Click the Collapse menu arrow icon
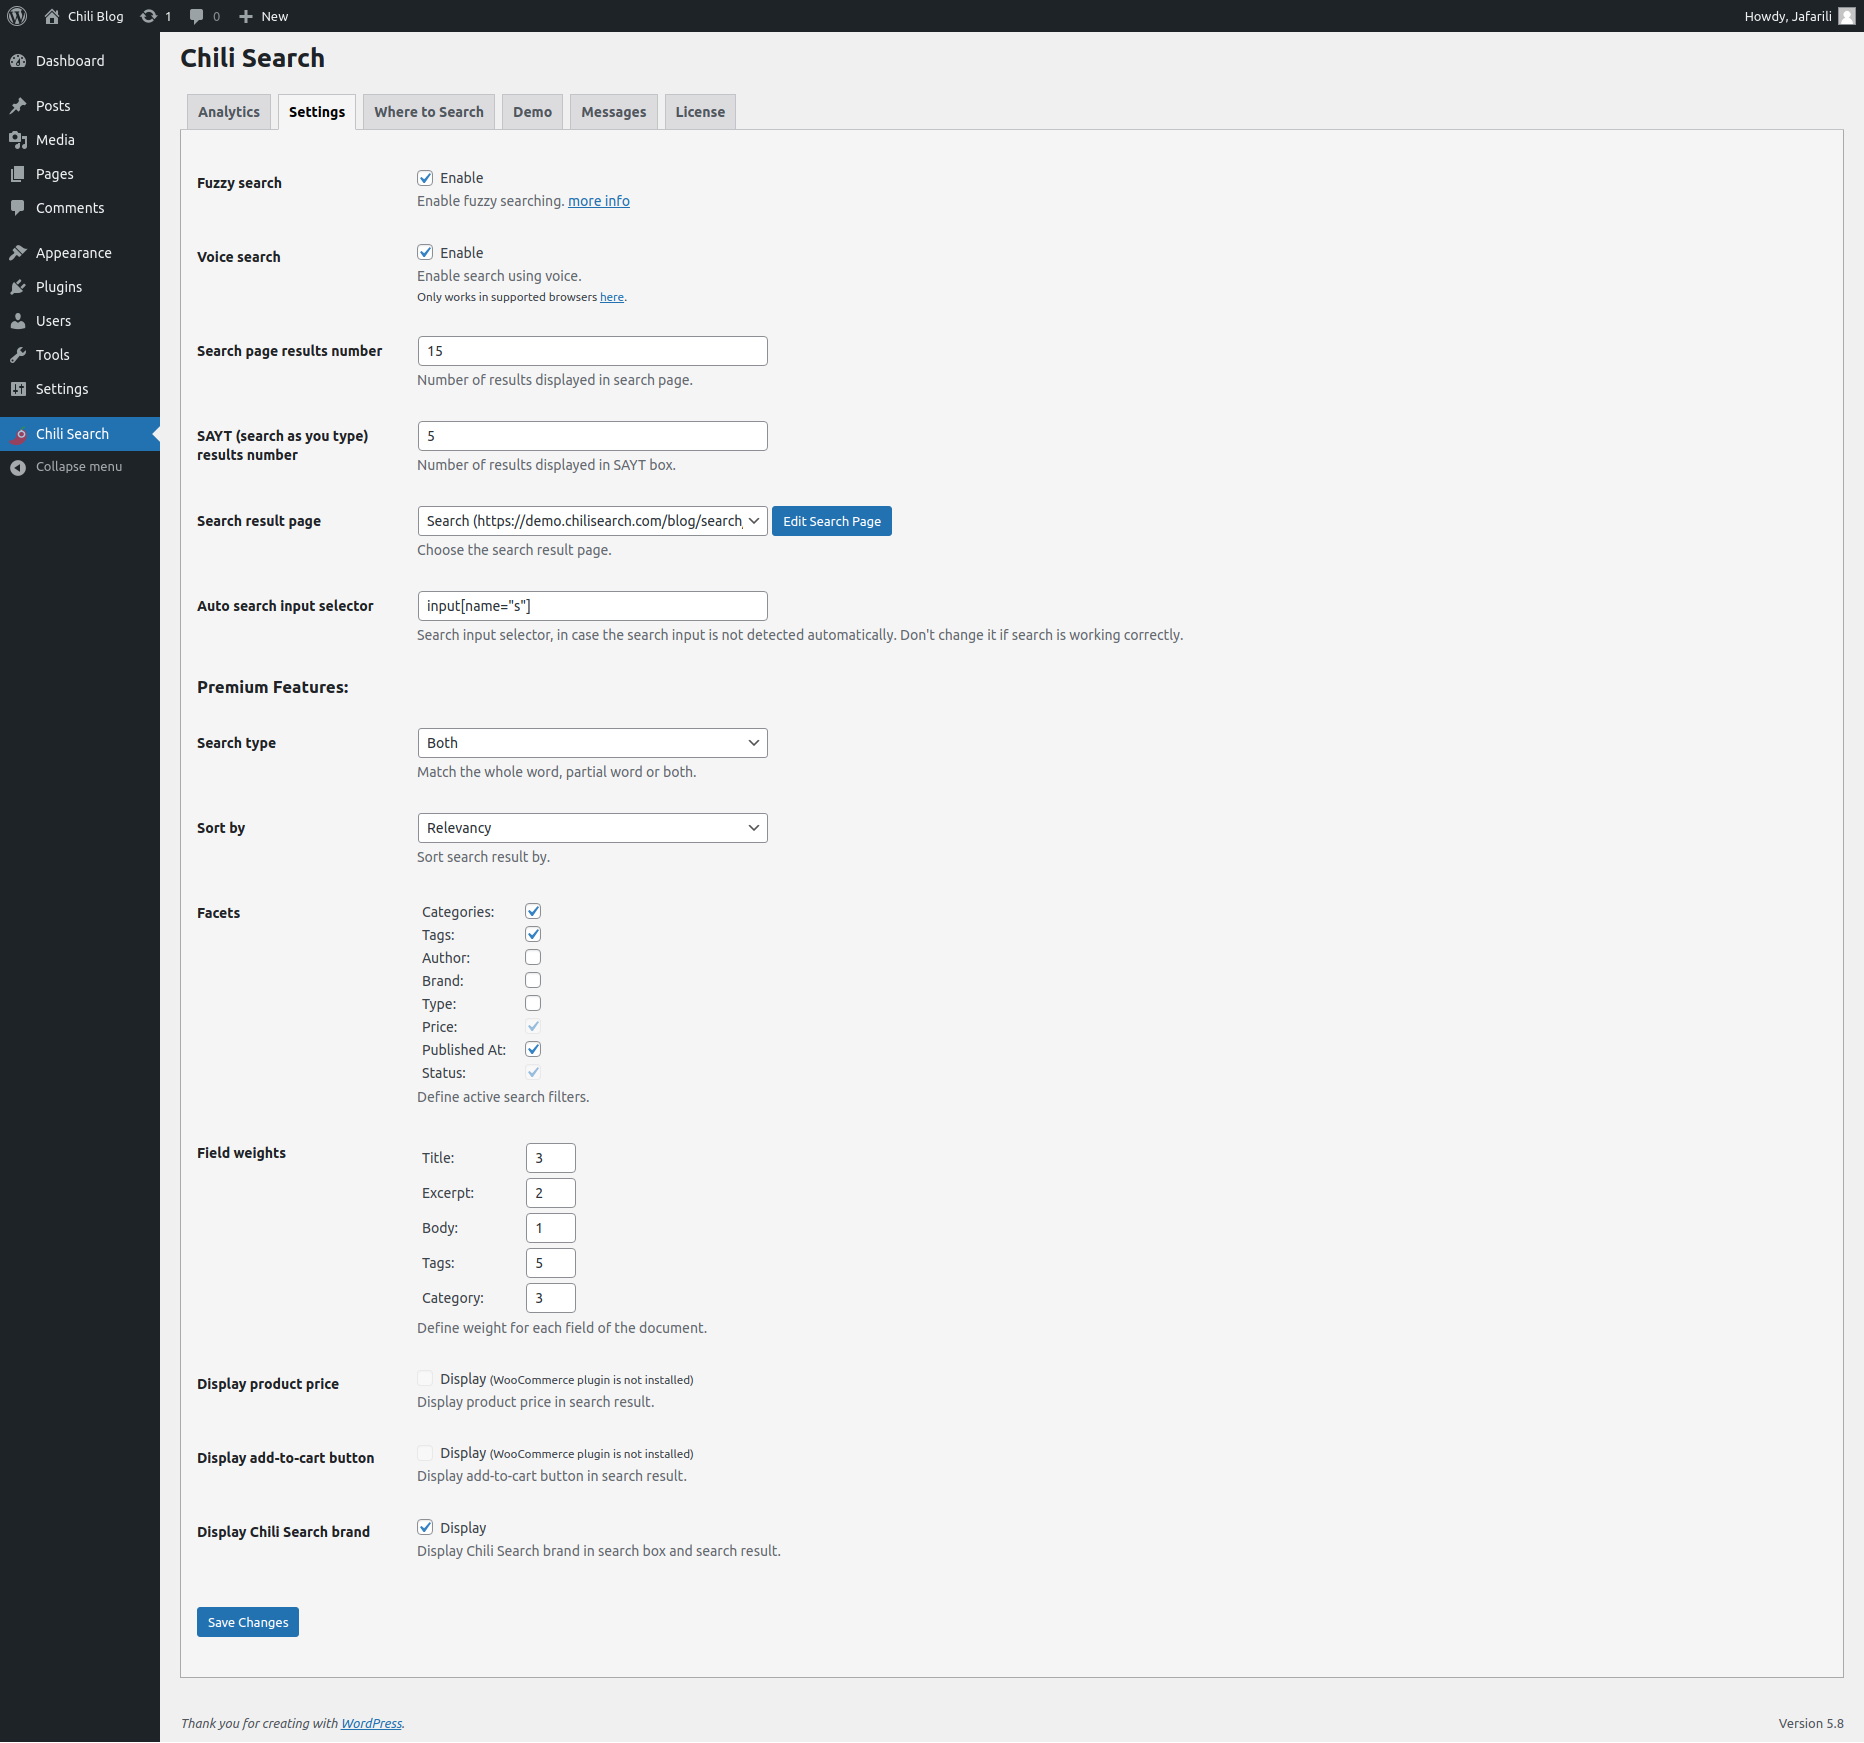1864x1743 pixels. pyautogui.click(x=18, y=467)
